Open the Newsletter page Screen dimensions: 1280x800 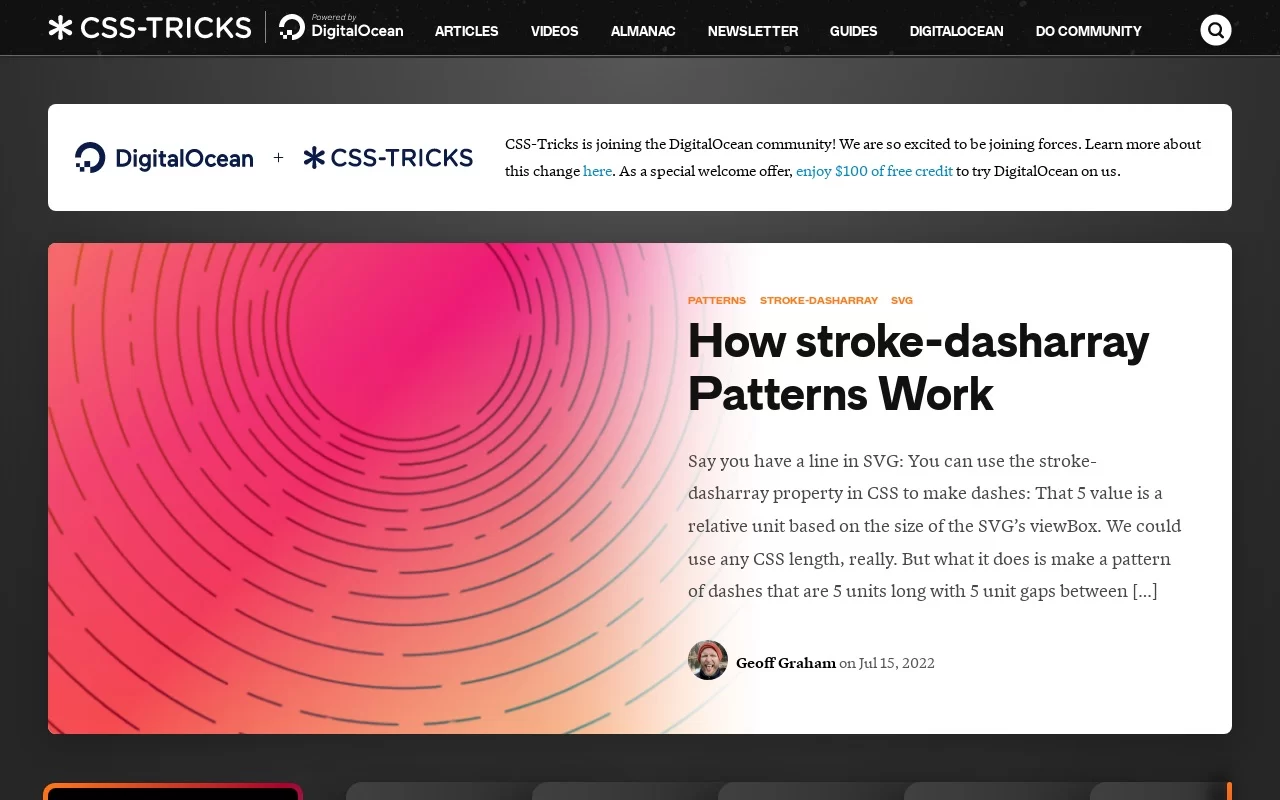752,31
